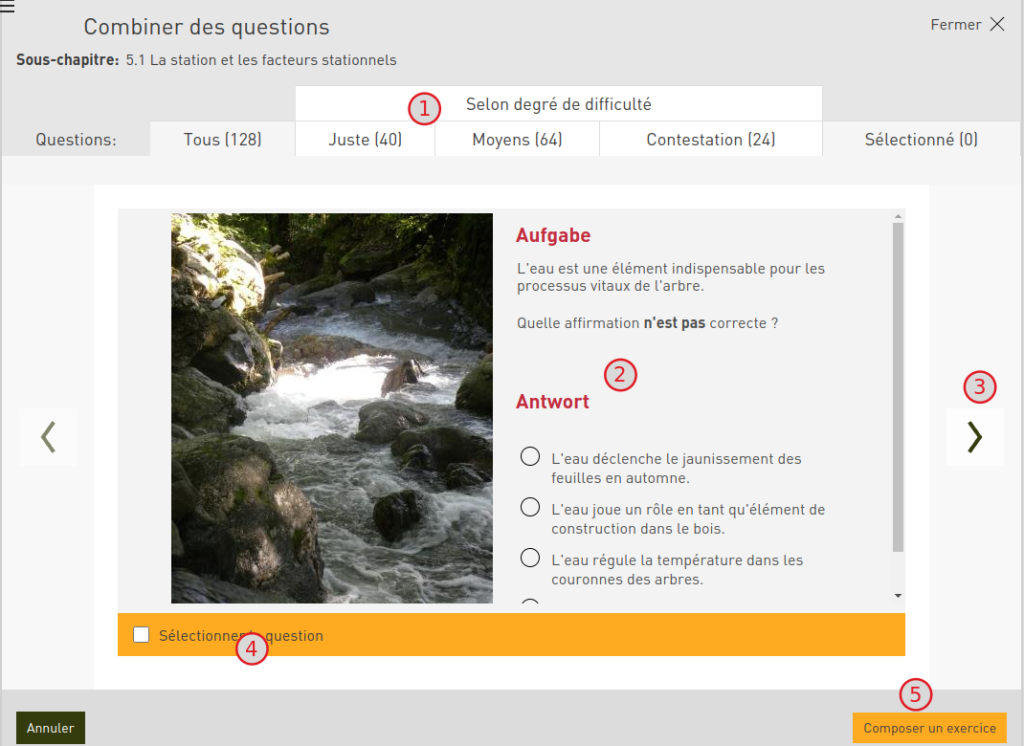Click red circled marker number 1
Screen dimensions: 1024x746
click(x=424, y=108)
